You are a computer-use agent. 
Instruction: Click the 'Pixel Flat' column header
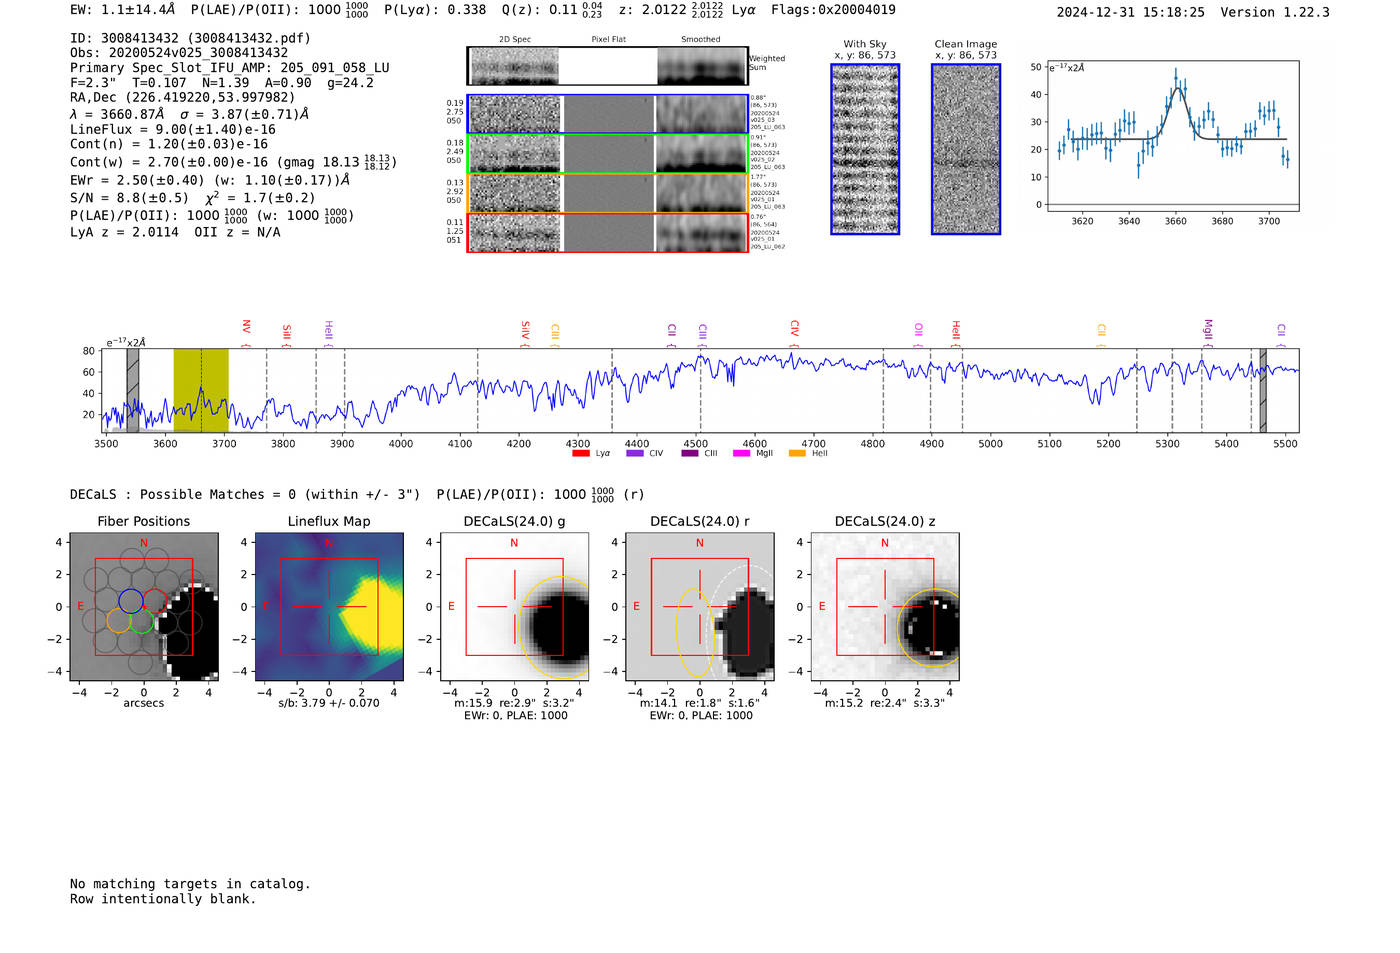608,39
